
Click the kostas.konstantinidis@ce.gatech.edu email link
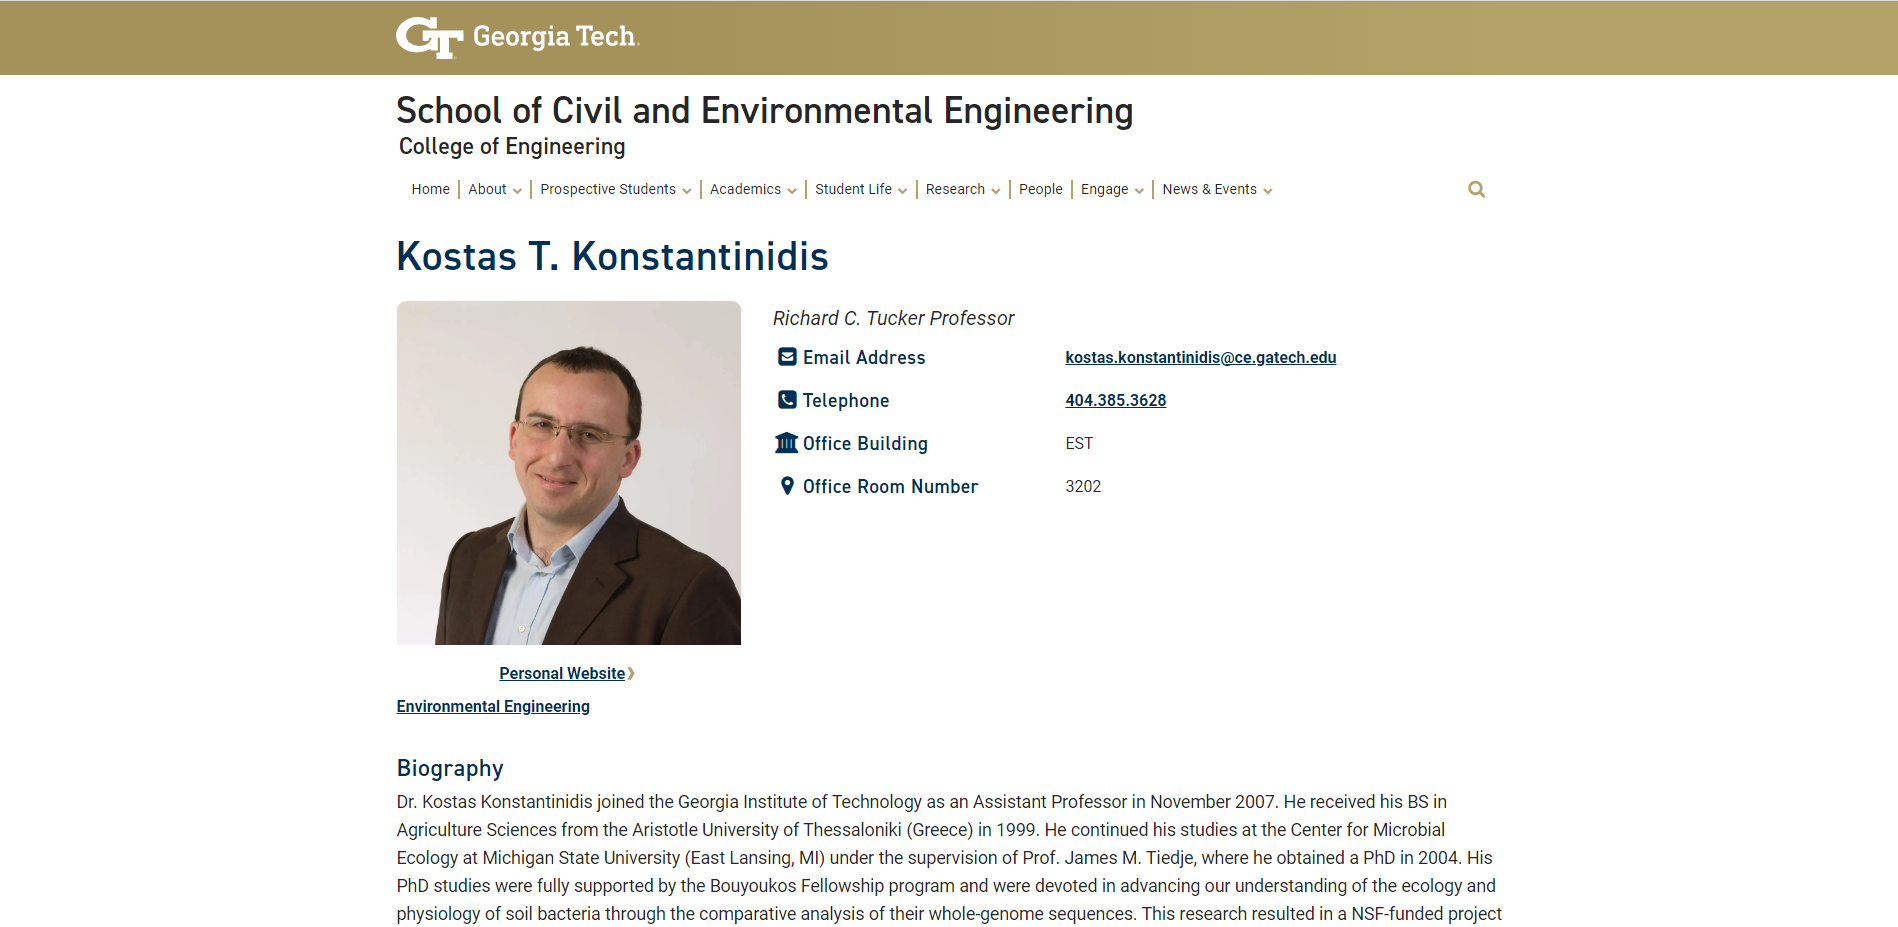[x=1200, y=357]
